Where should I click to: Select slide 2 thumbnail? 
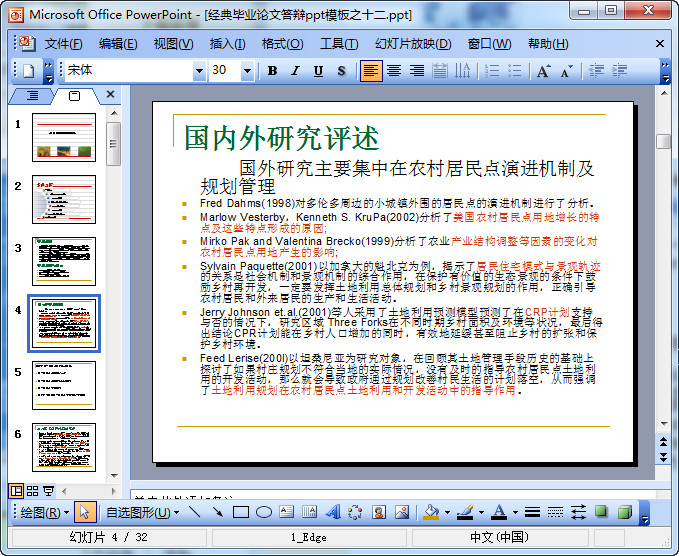64,200
